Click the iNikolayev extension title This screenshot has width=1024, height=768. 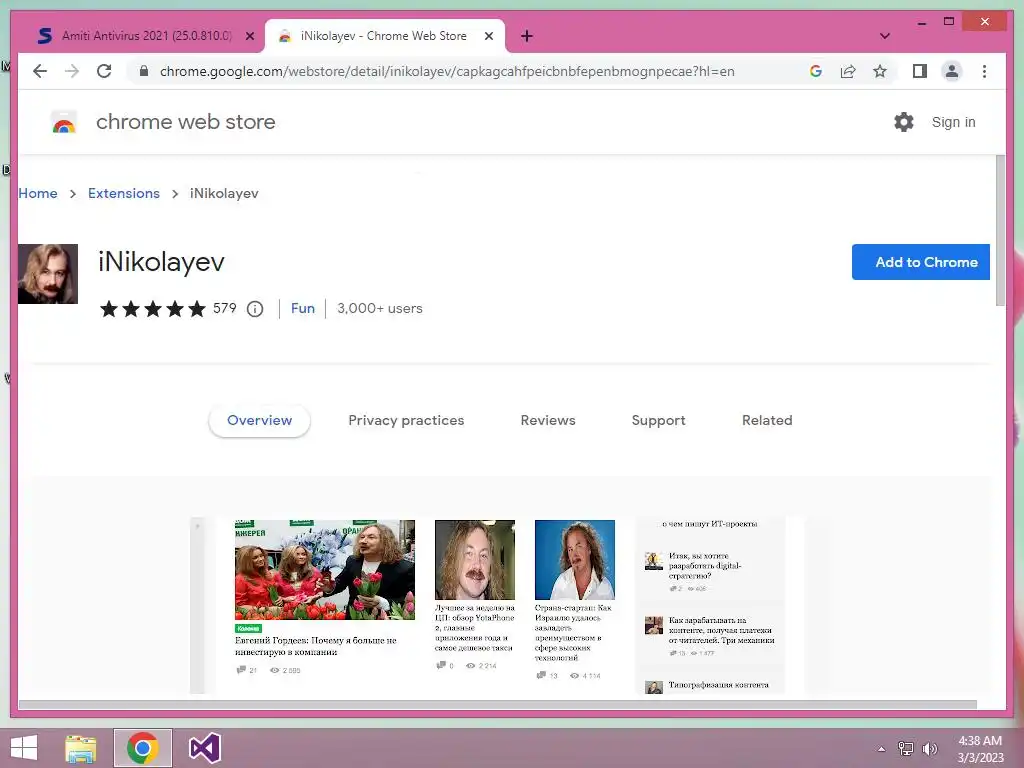161,262
